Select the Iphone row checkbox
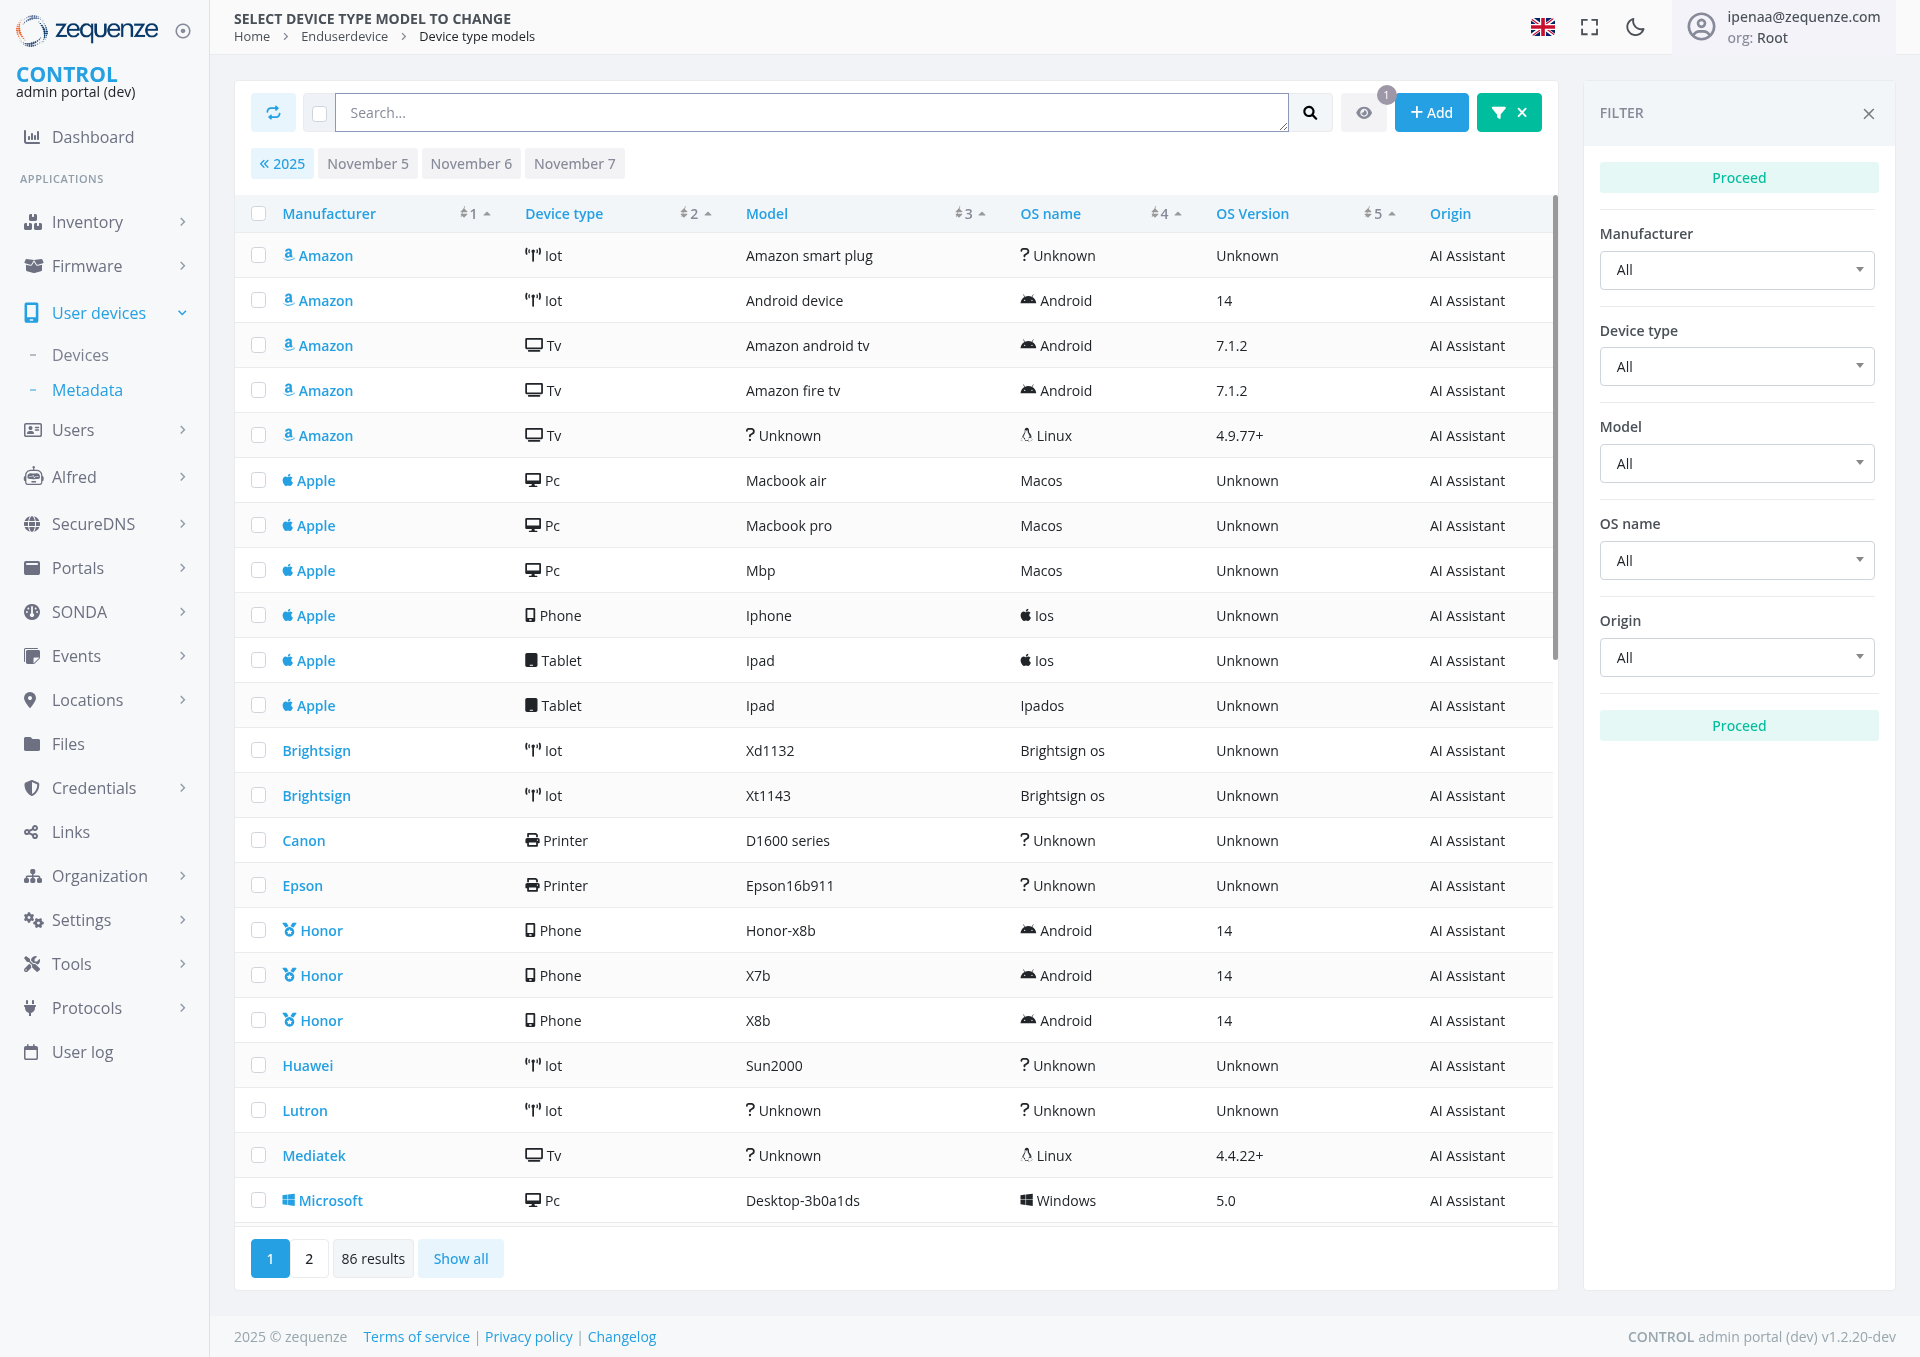The image size is (1920, 1357). (x=259, y=616)
